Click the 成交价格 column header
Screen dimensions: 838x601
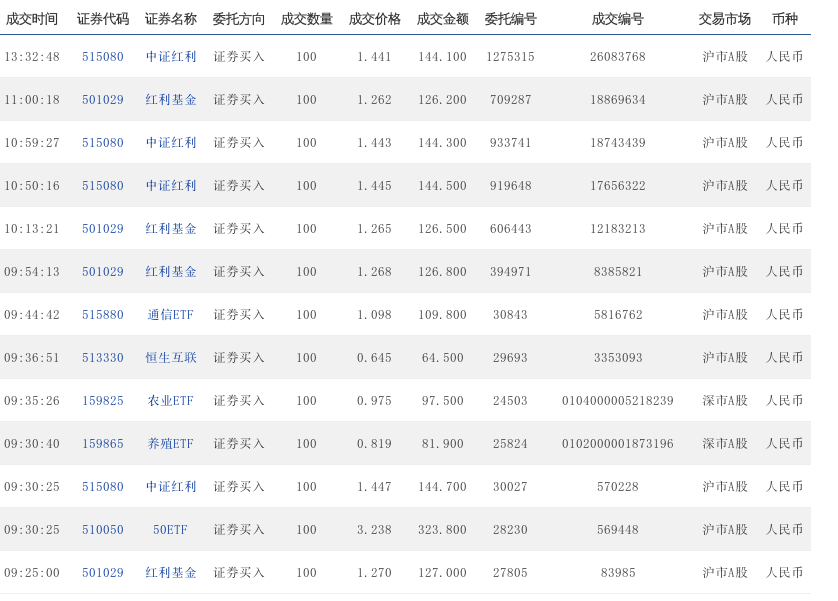coord(375,19)
